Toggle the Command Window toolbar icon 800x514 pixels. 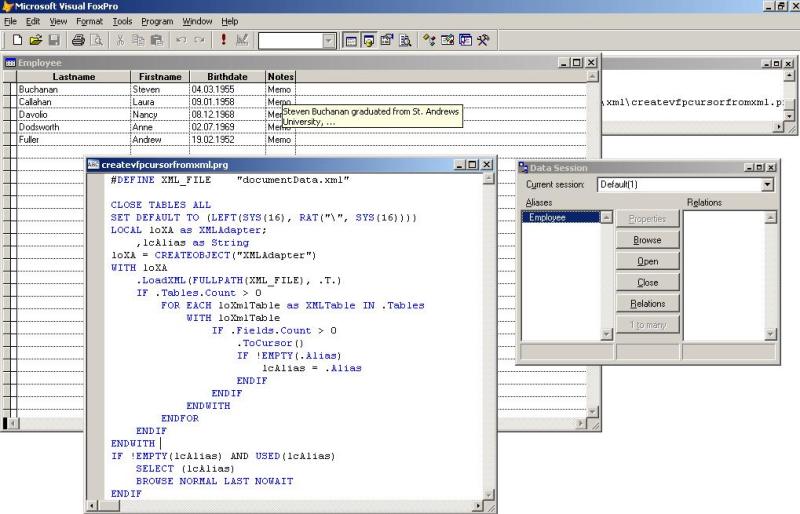351,40
